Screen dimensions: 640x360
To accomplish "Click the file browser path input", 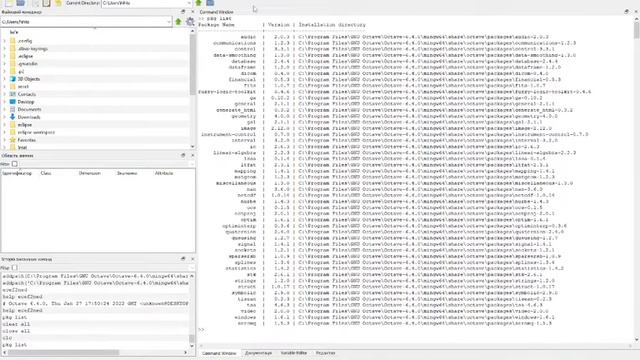I will point(83,22).
